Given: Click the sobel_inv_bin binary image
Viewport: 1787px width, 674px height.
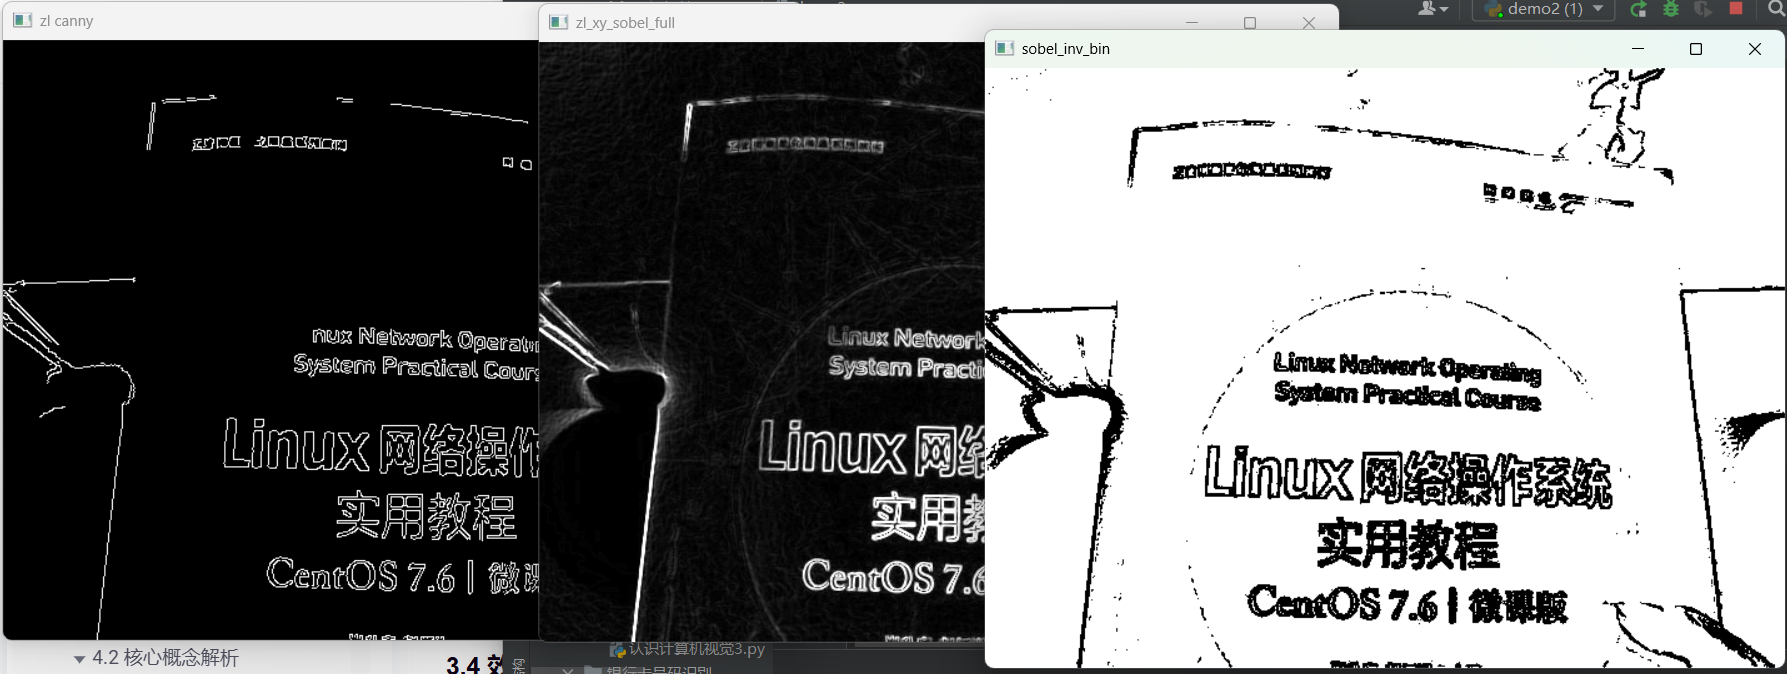Looking at the screenshot, I should tap(1385, 367).
